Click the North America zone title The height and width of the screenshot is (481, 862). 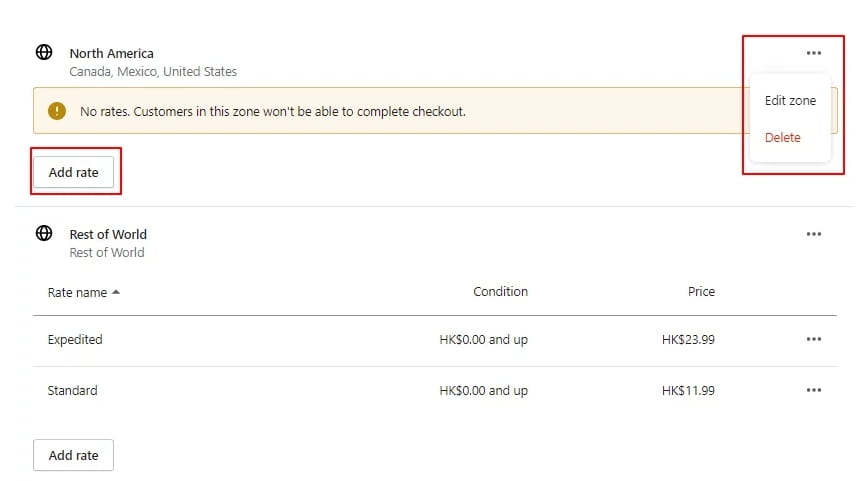(x=111, y=53)
